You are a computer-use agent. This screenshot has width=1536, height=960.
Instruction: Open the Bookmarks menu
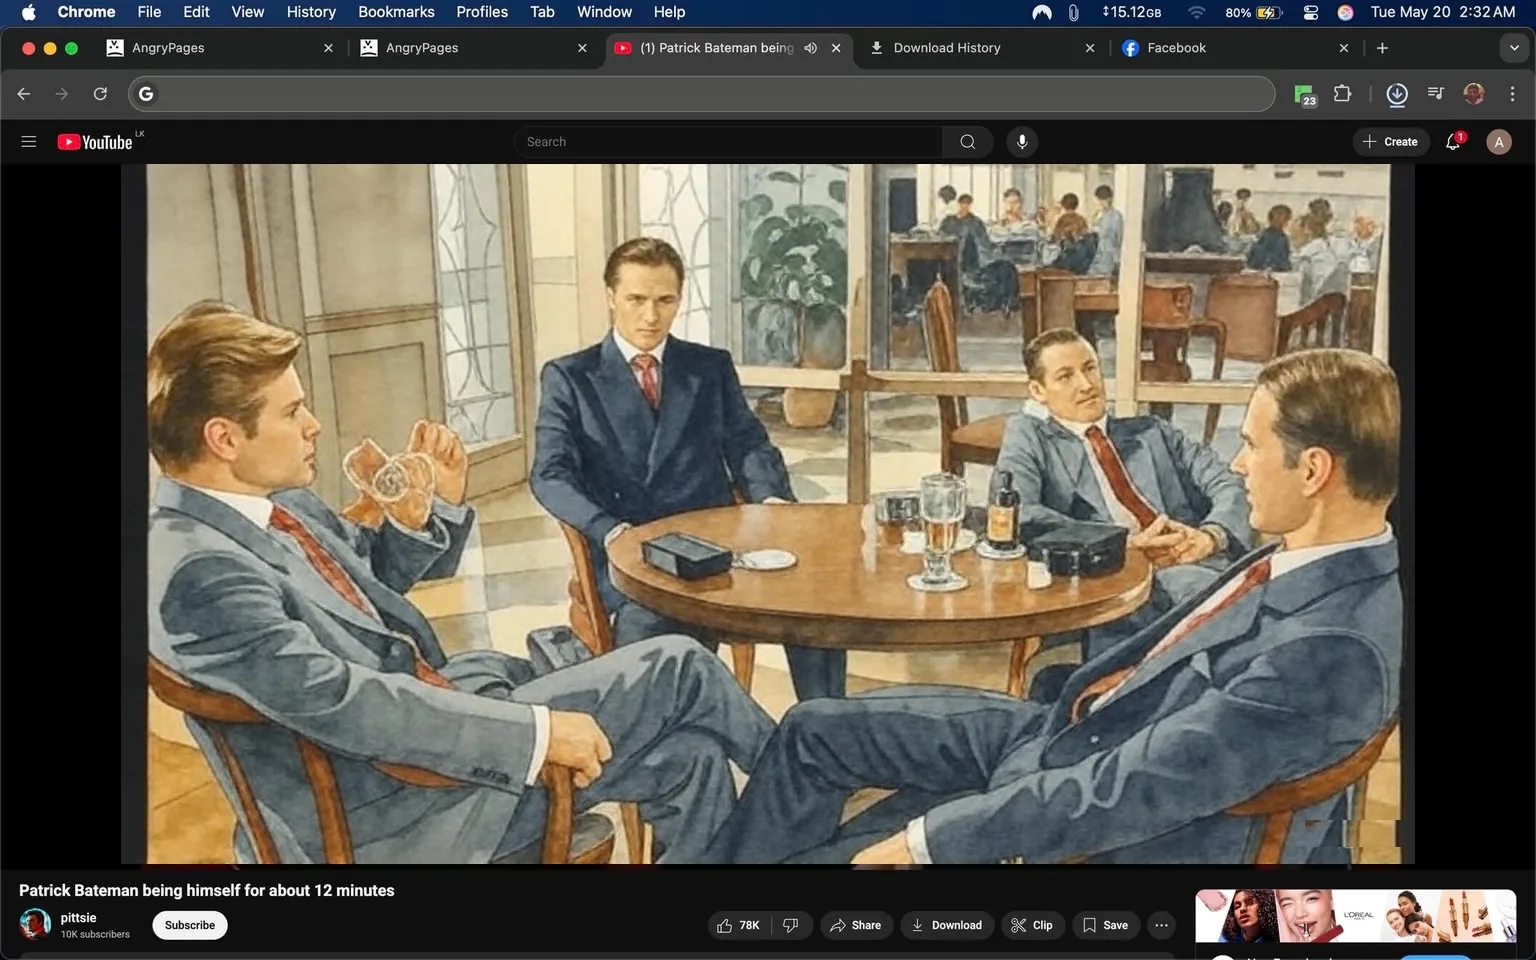pyautogui.click(x=395, y=12)
